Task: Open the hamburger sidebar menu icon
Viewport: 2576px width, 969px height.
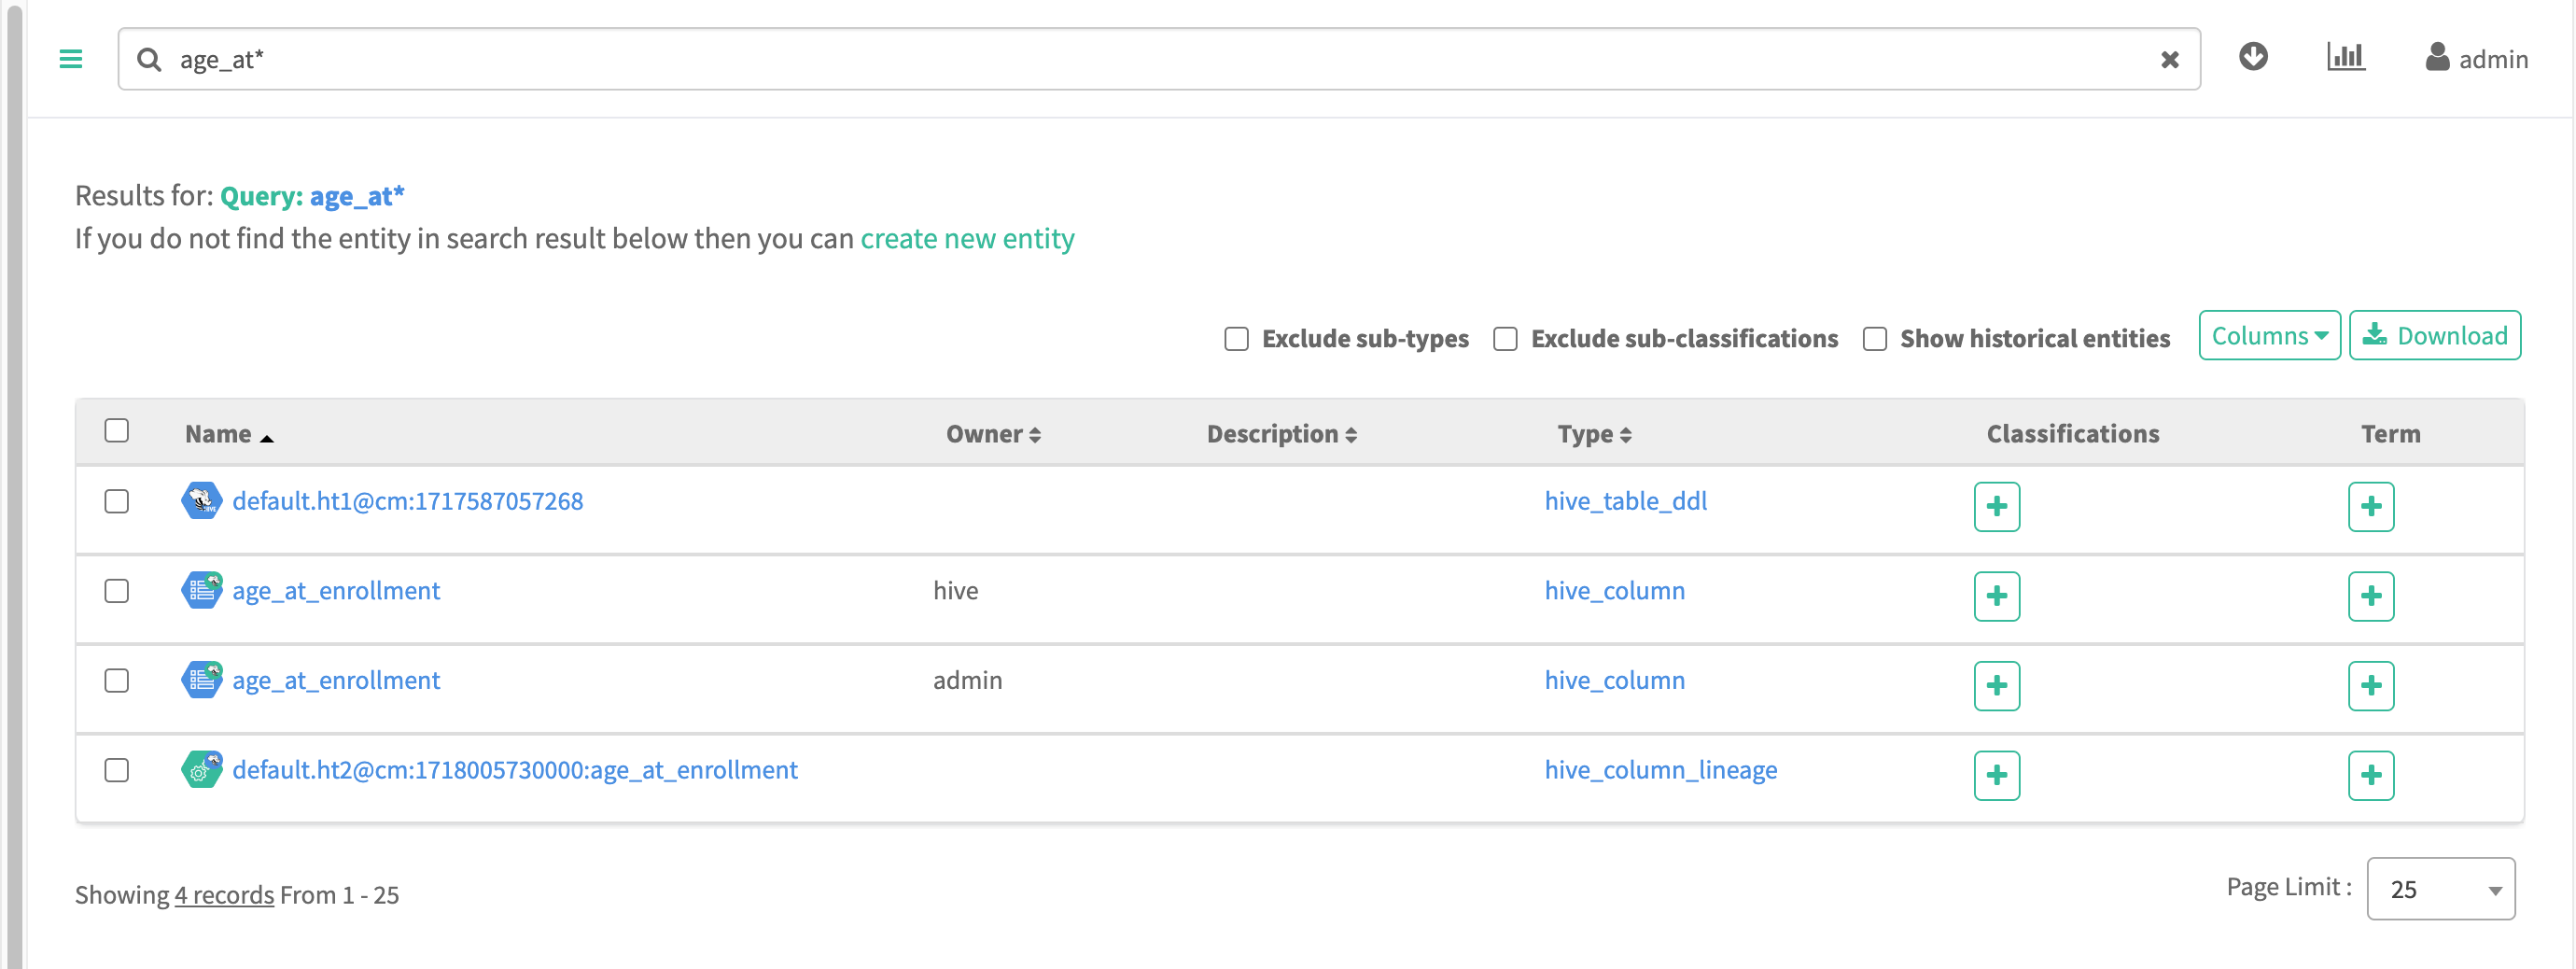Action: (71, 59)
